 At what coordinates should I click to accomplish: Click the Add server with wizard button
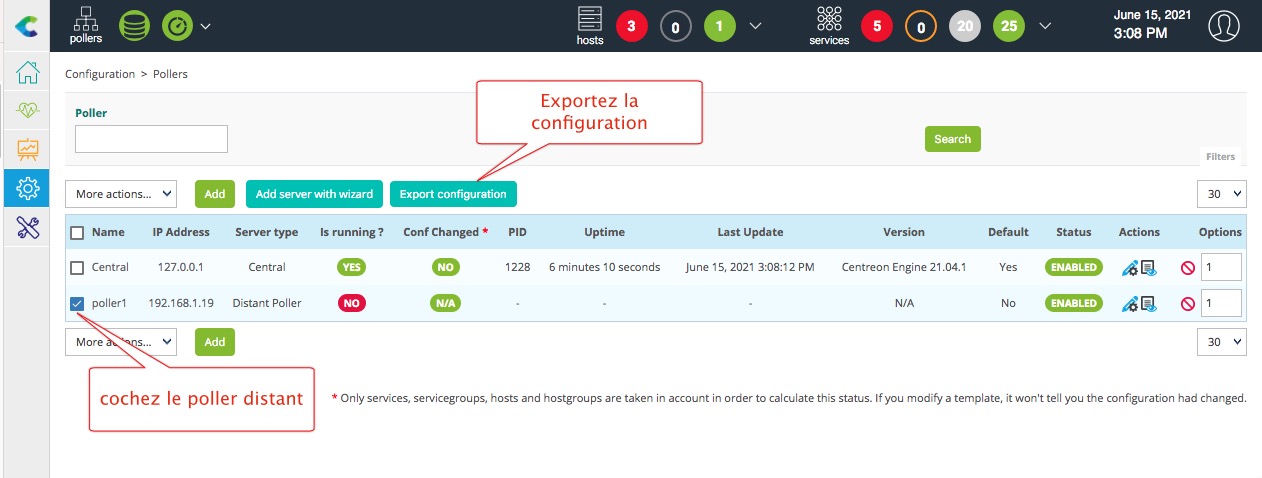point(314,194)
